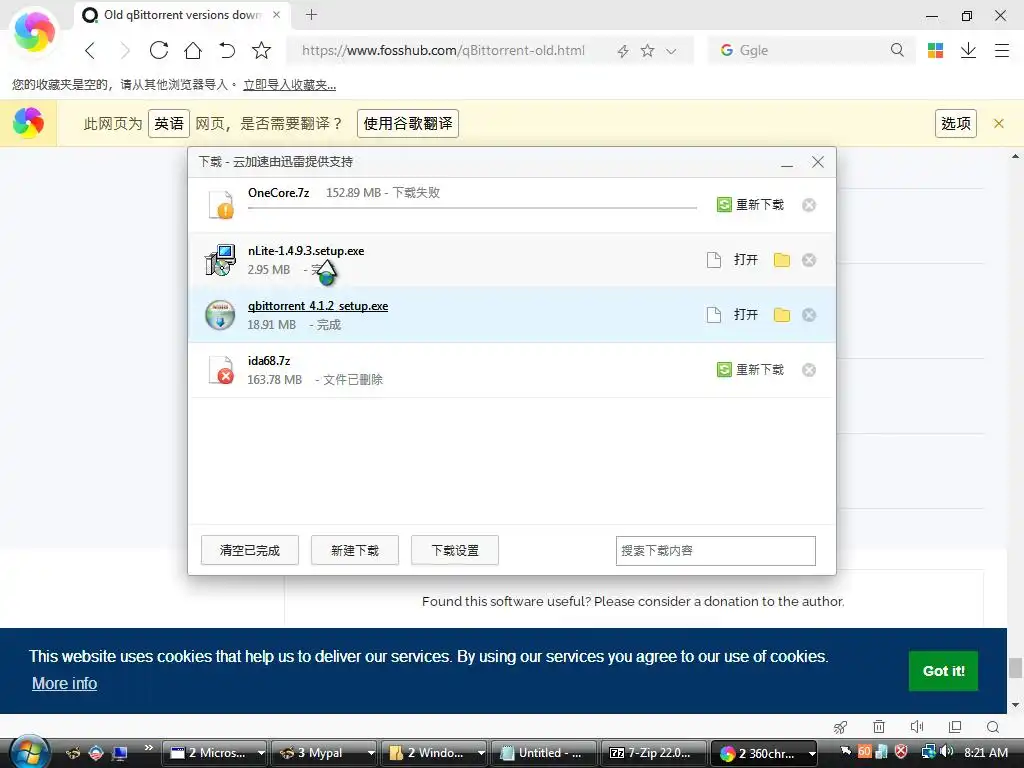This screenshot has width=1024, height=768.
Task: Remove the OneCore.7z download entry
Action: pyautogui.click(x=809, y=205)
